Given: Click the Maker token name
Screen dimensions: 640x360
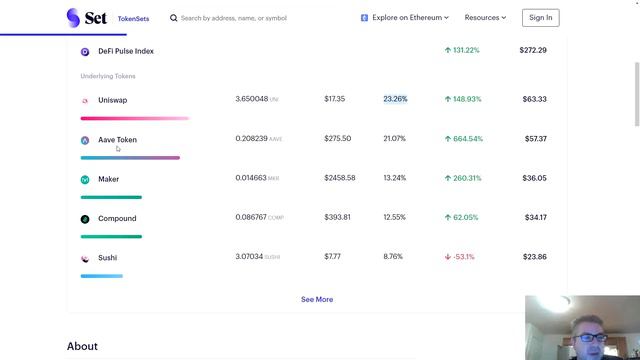Looking at the screenshot, I should click(109, 179).
